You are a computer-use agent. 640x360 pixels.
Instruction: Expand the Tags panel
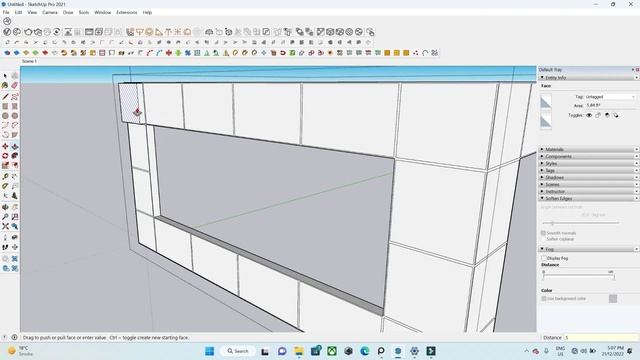click(588, 170)
